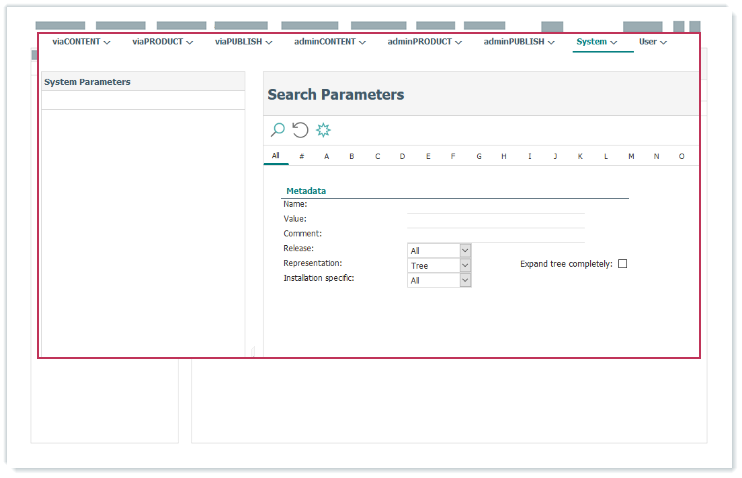The width and height of the screenshot is (742, 478).
Task: Filter parameters by letter A
Action: (x=327, y=157)
